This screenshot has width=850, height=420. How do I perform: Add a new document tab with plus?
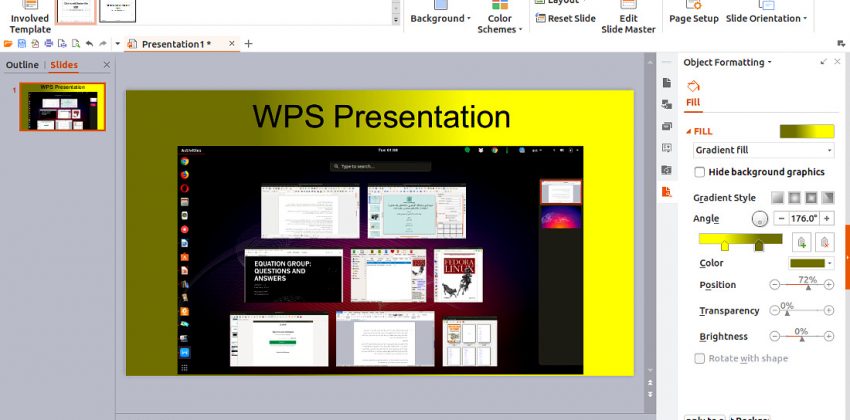pyautogui.click(x=248, y=44)
